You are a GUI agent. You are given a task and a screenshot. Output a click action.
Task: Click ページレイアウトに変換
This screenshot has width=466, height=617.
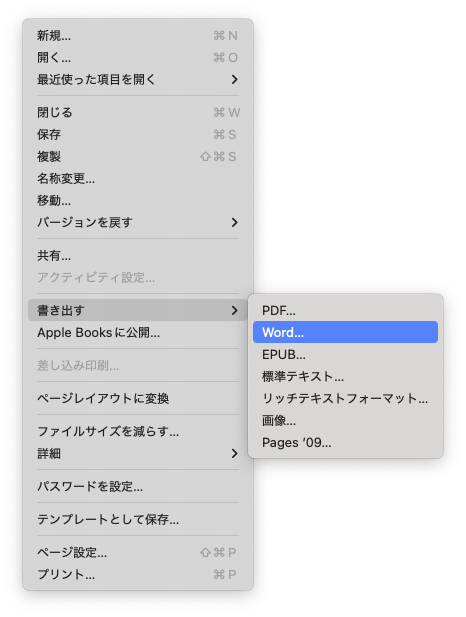pos(138,398)
